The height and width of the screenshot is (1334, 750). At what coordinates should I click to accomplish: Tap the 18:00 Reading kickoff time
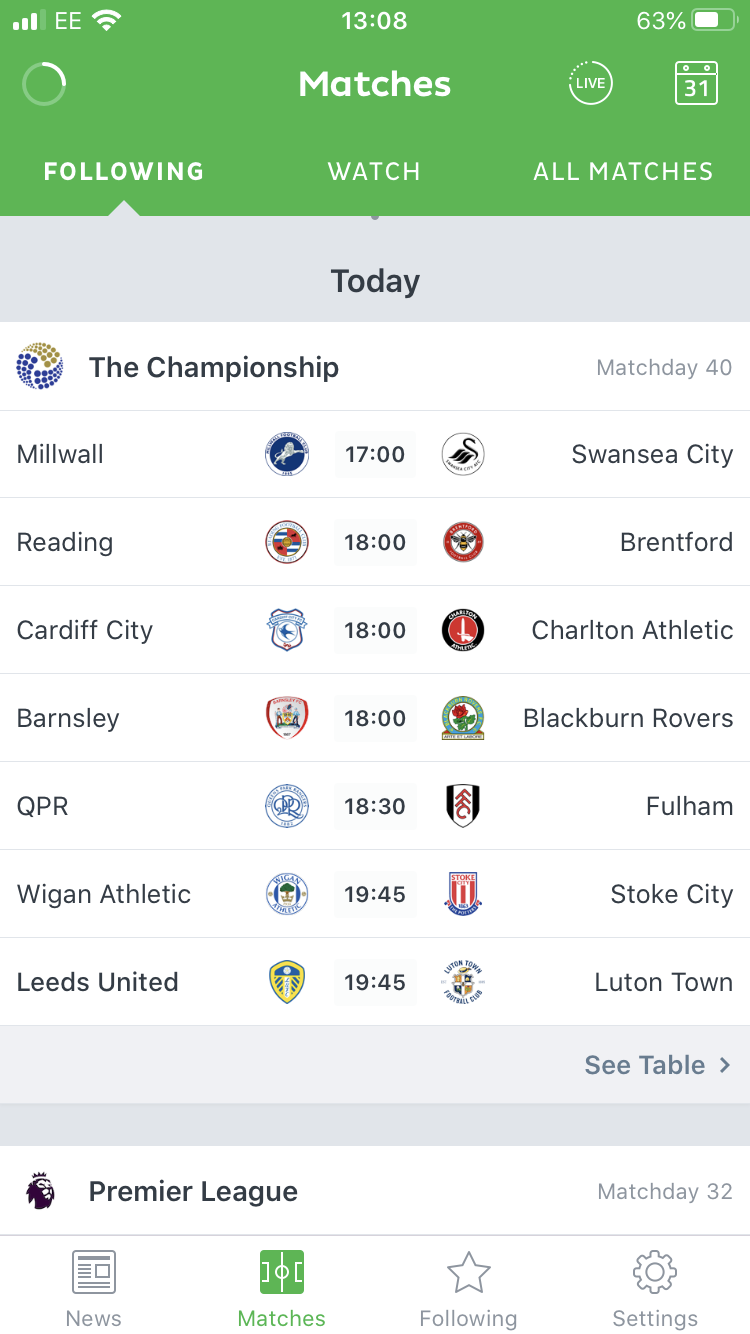(x=375, y=542)
